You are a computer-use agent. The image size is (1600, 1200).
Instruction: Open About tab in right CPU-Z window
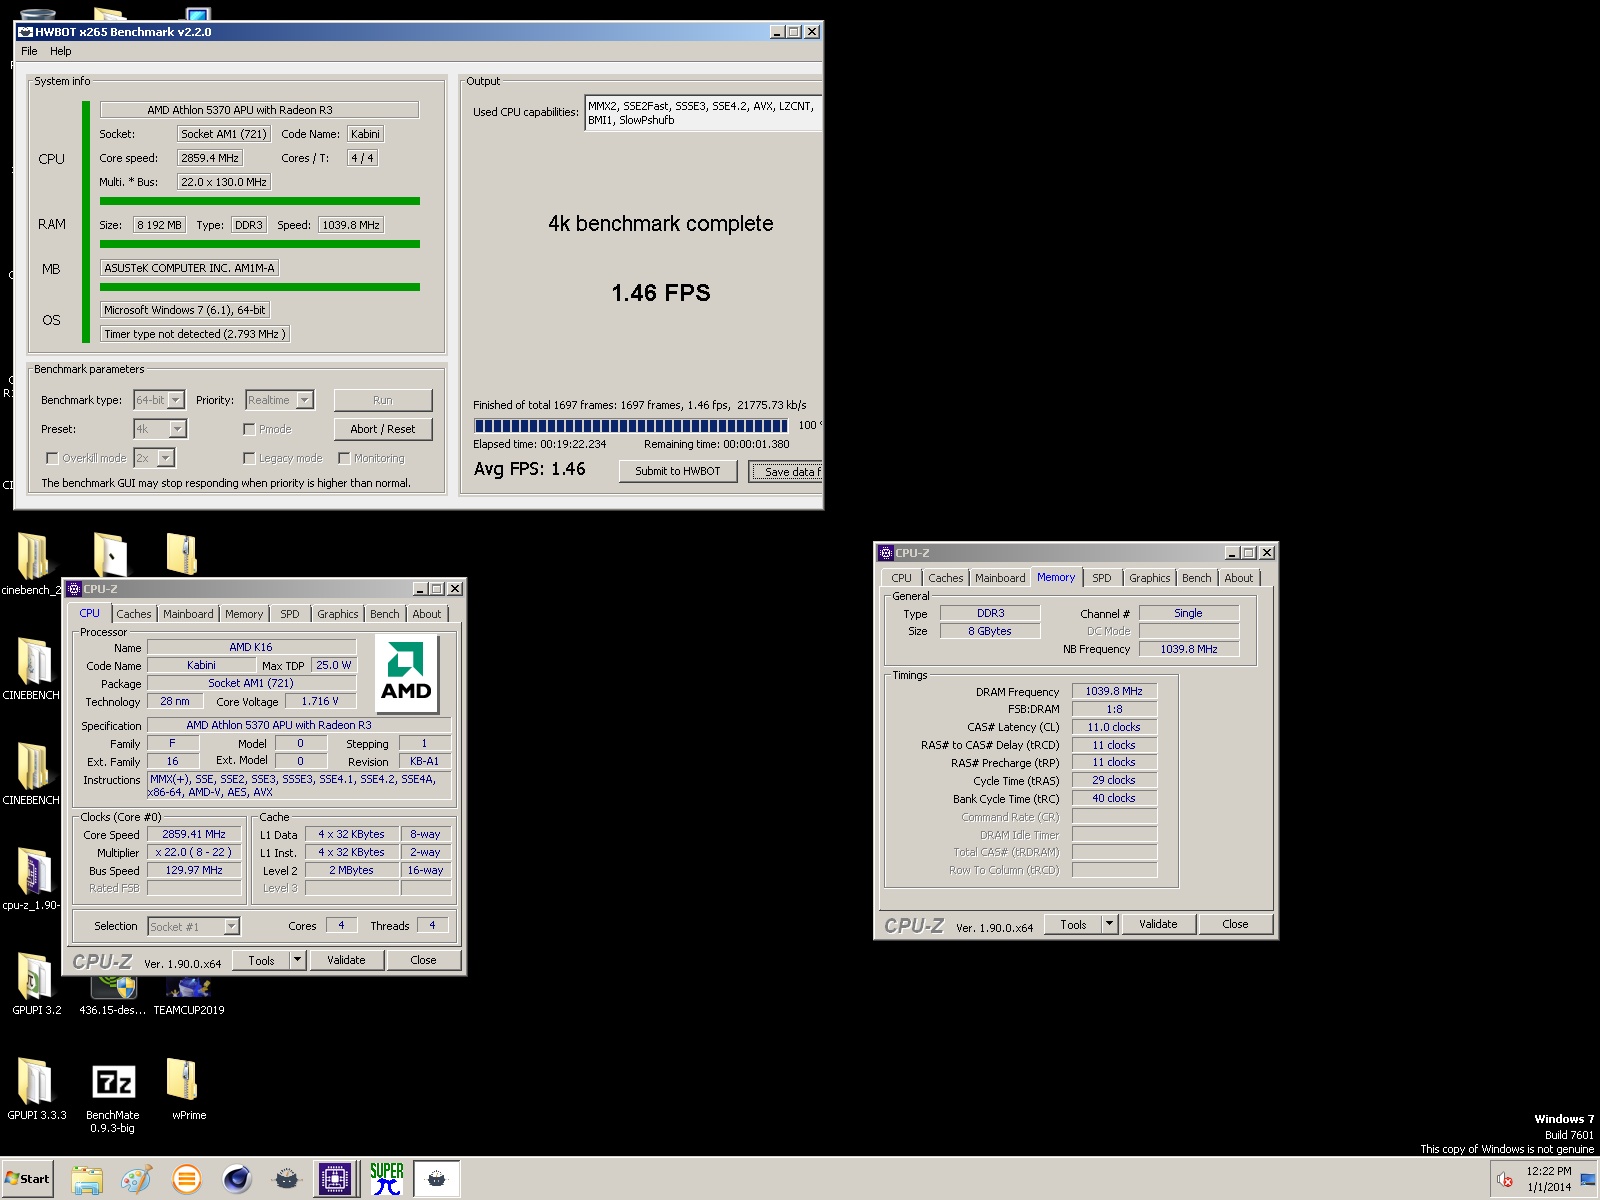point(1238,578)
